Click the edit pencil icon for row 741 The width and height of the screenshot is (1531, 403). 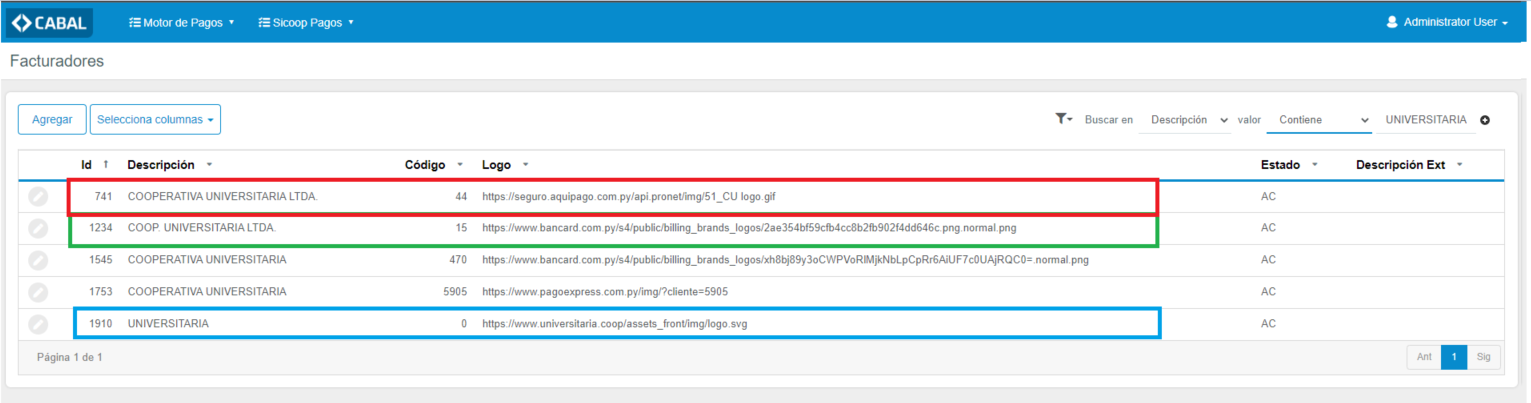pyautogui.click(x=38, y=197)
